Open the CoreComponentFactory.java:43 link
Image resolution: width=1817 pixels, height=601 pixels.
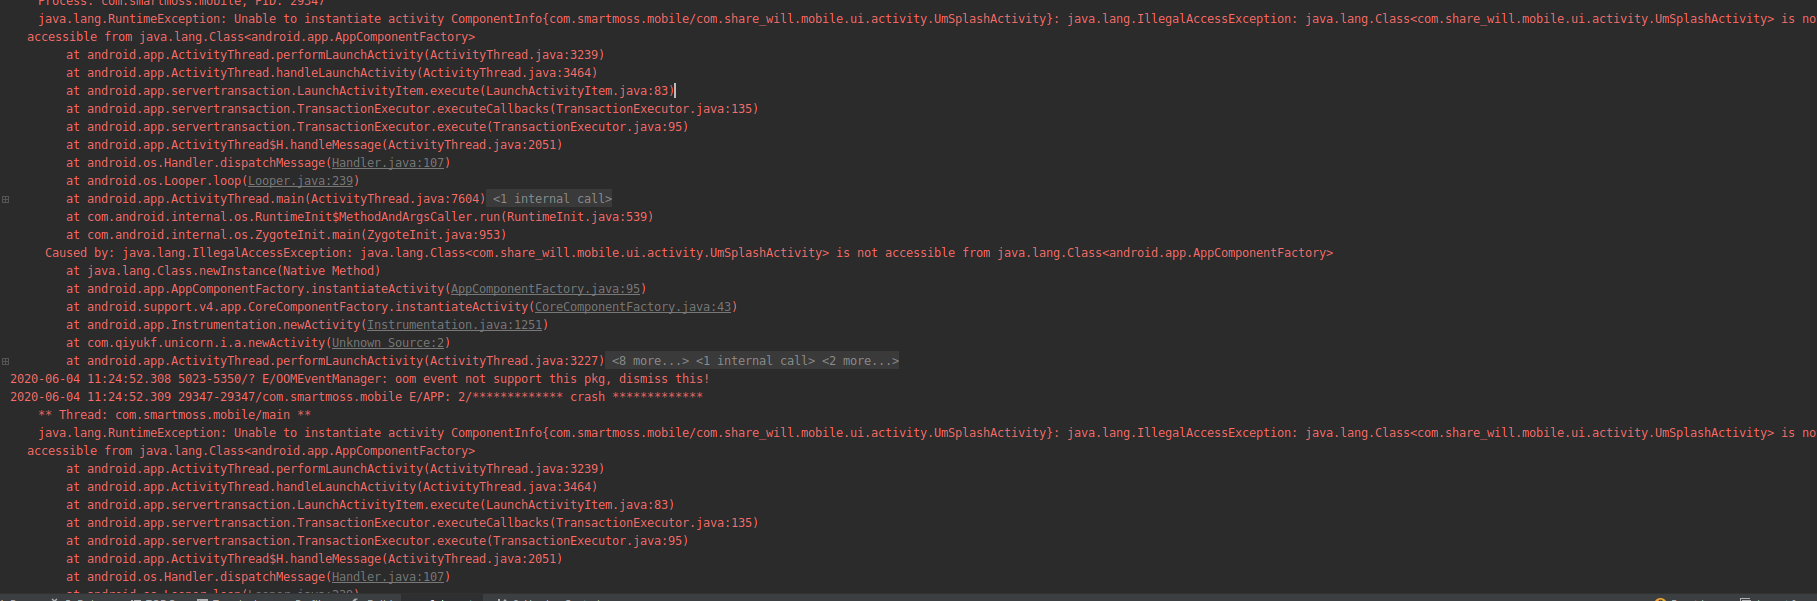point(633,307)
